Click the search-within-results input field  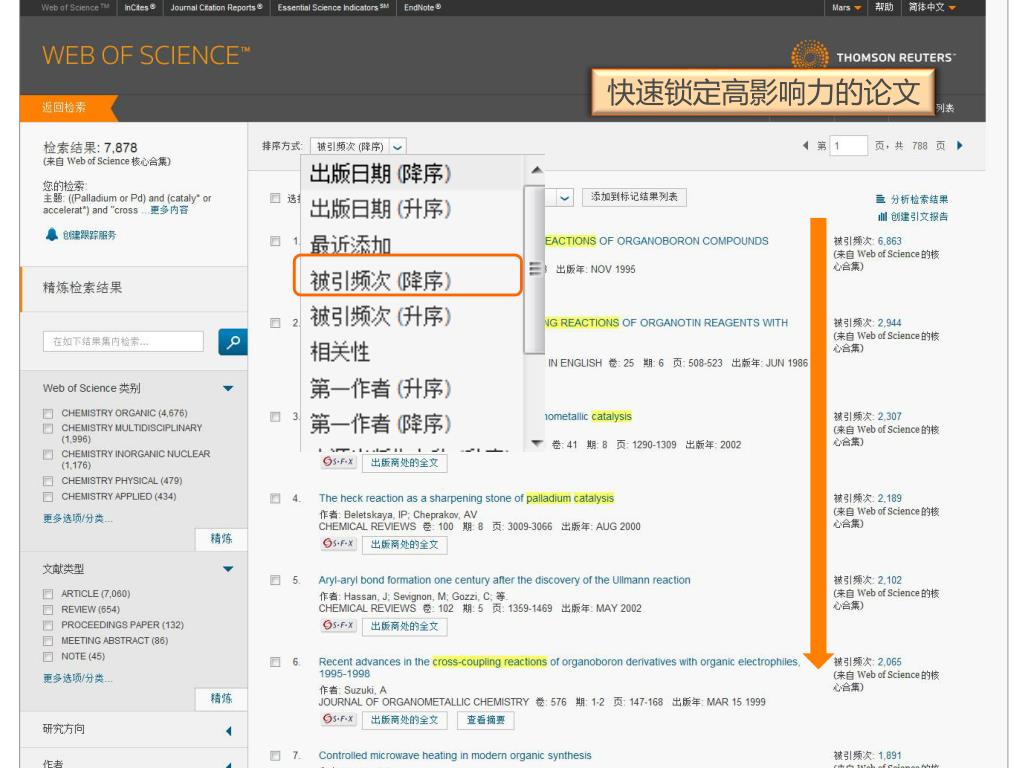click(123, 342)
